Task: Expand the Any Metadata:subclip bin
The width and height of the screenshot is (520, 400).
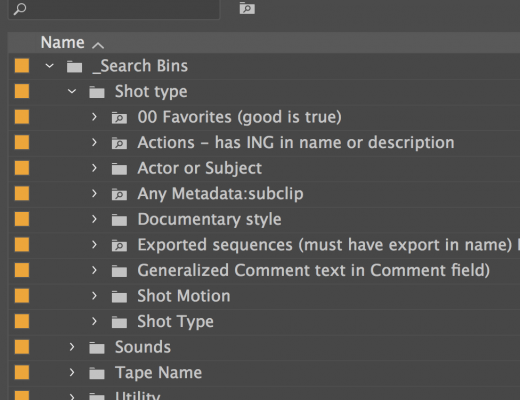Action: click(x=94, y=194)
